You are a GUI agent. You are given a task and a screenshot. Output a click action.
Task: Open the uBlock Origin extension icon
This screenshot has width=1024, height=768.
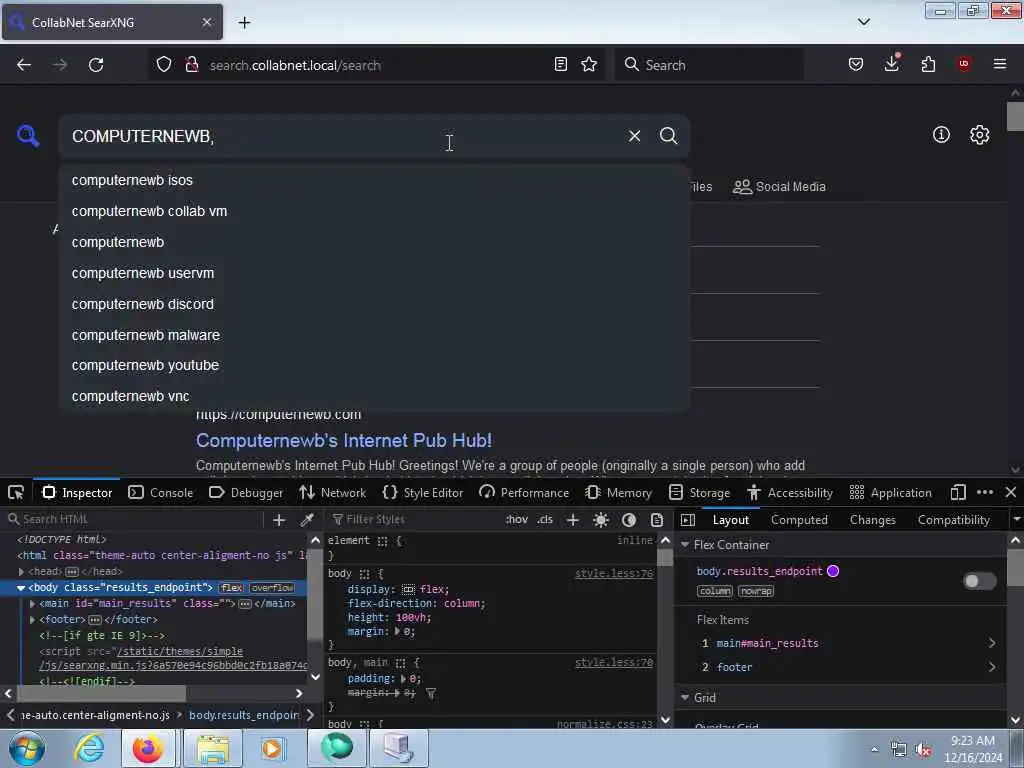[964, 64]
